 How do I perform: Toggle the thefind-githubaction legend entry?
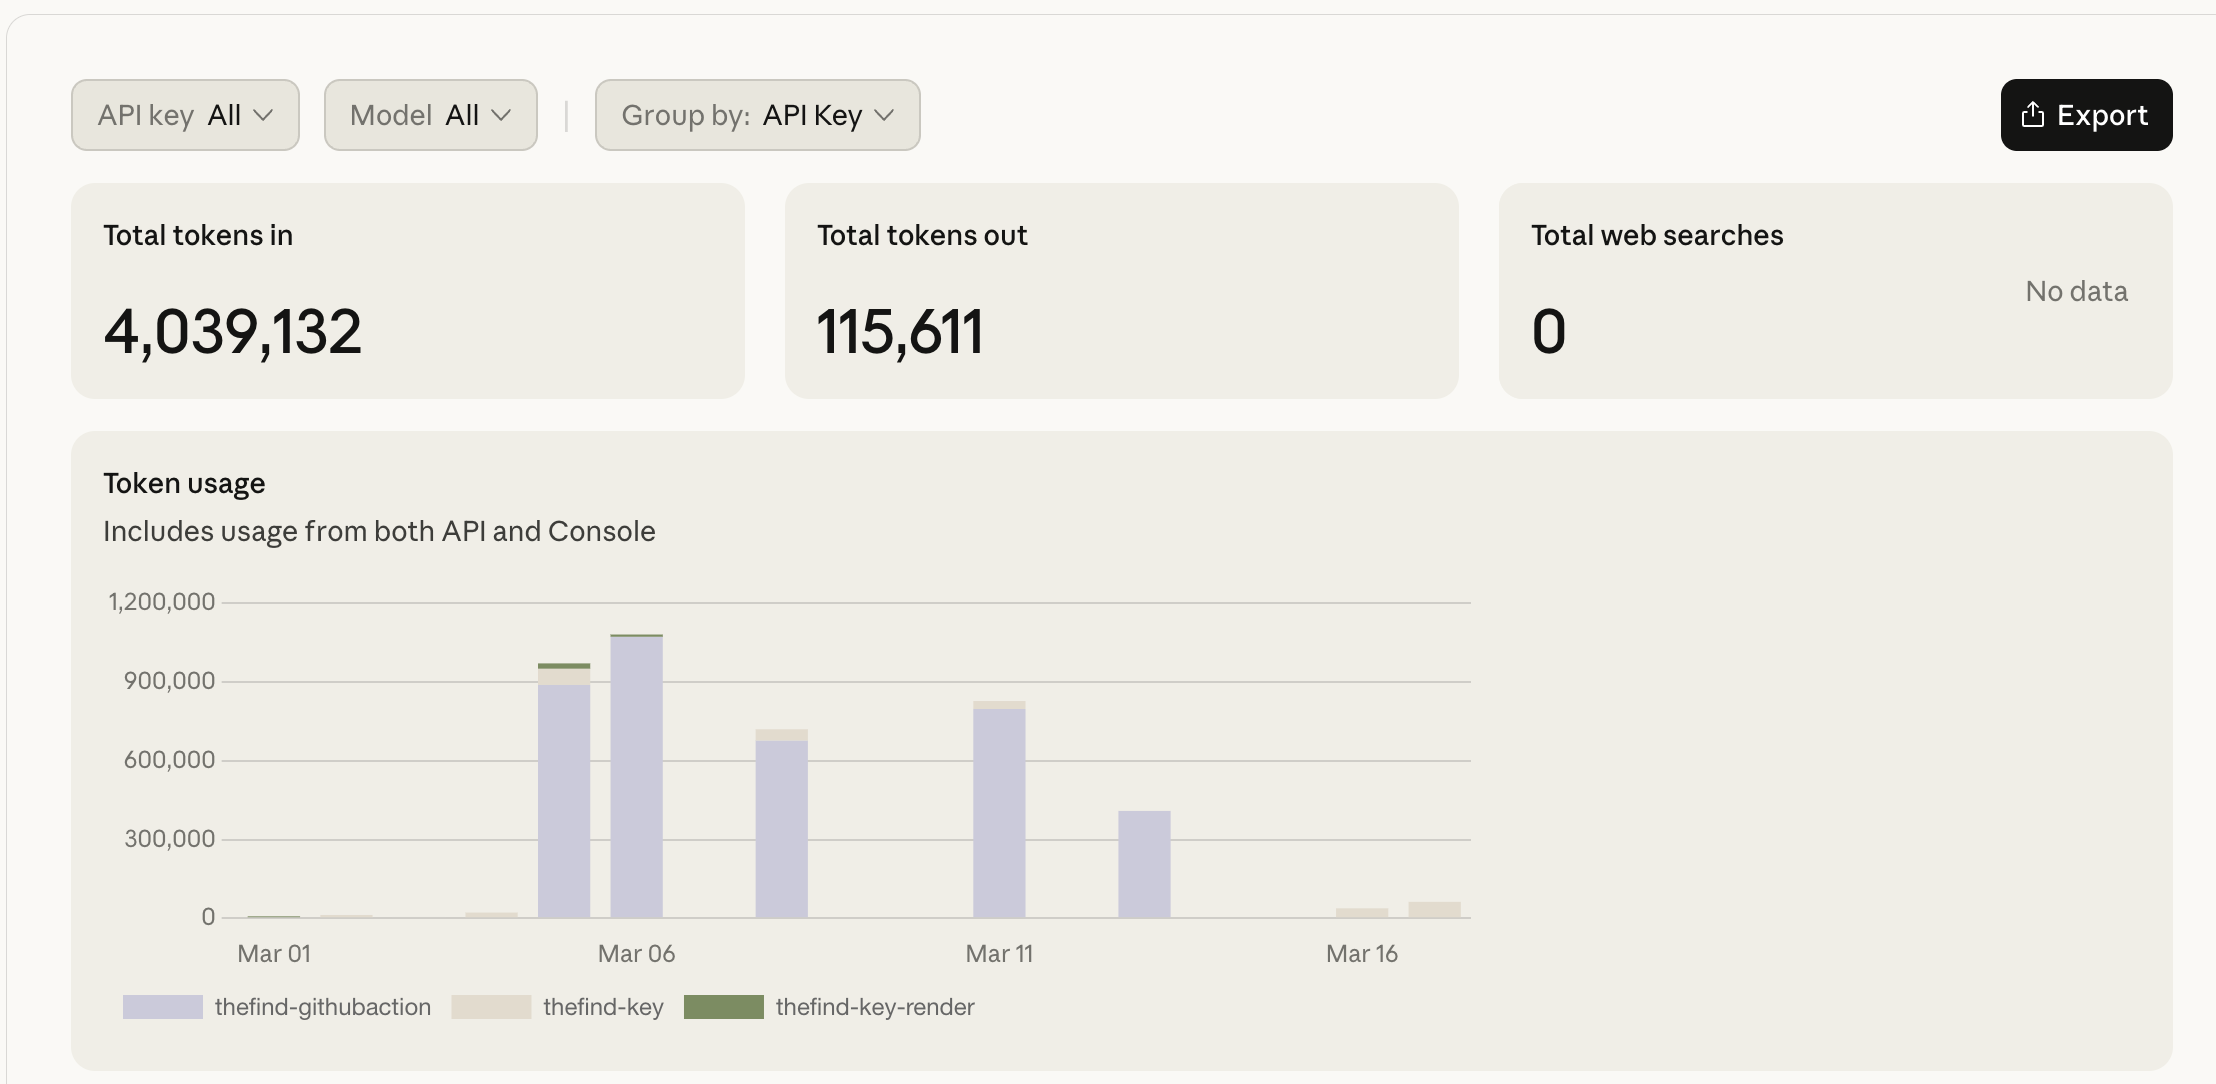pyautogui.click(x=322, y=1007)
